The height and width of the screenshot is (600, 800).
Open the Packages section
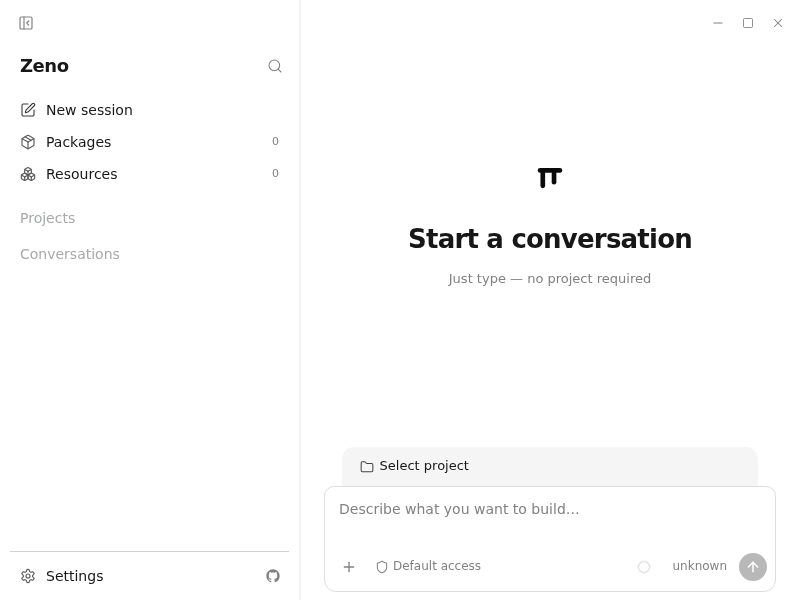pyautogui.click(x=149, y=142)
